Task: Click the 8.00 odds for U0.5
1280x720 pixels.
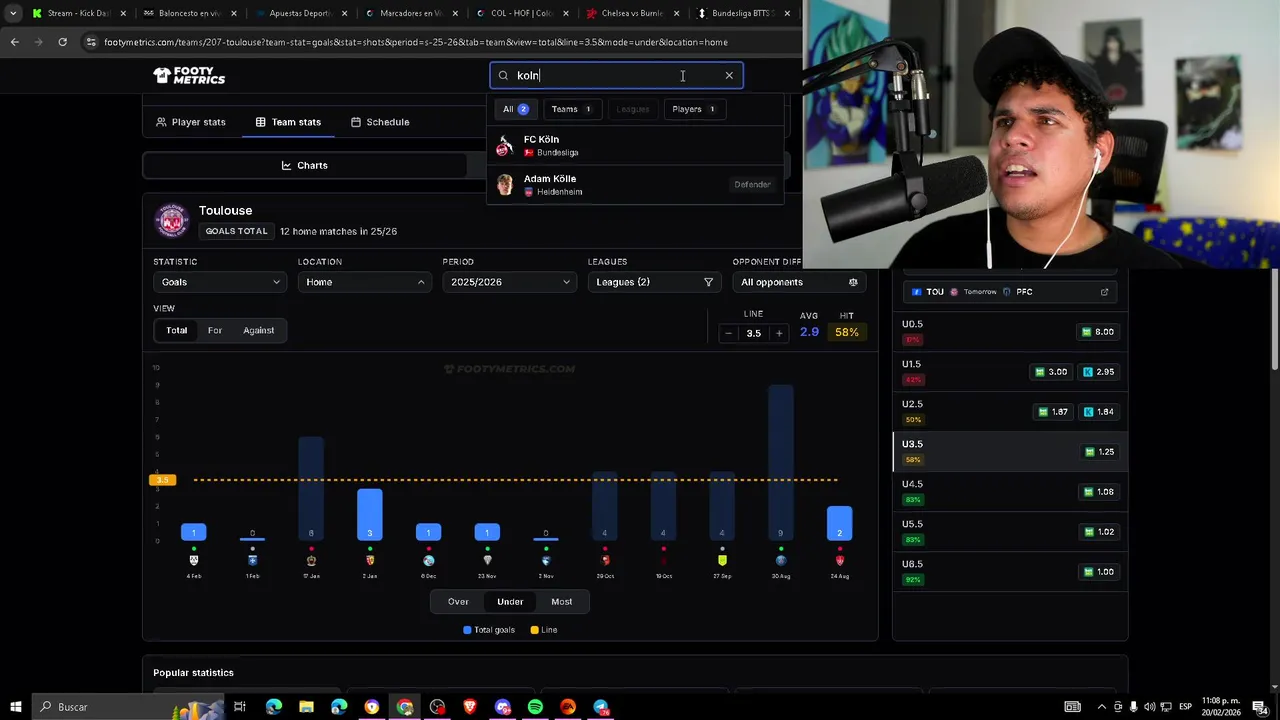Action: click(1097, 332)
